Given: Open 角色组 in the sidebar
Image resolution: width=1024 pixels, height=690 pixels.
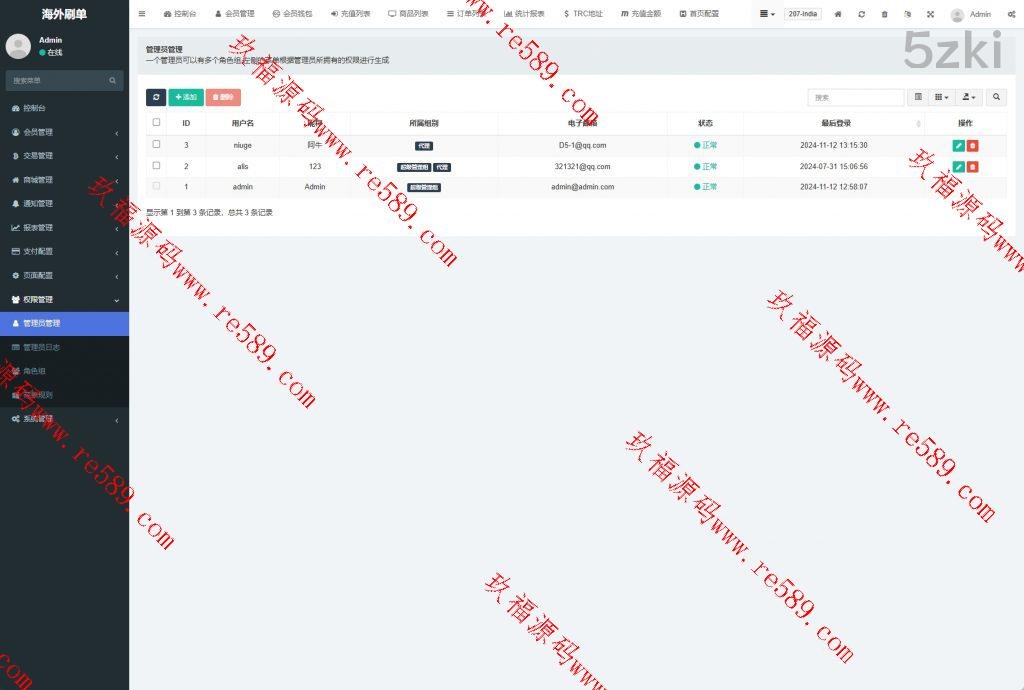Looking at the screenshot, I should [64, 371].
